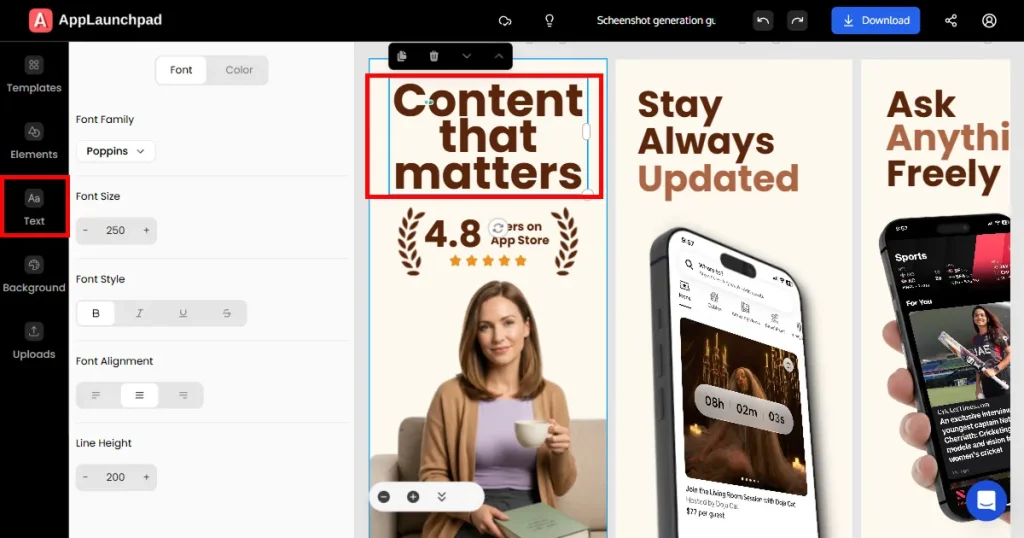Open the user account profile icon
This screenshot has height=538, width=1024.
click(989, 21)
